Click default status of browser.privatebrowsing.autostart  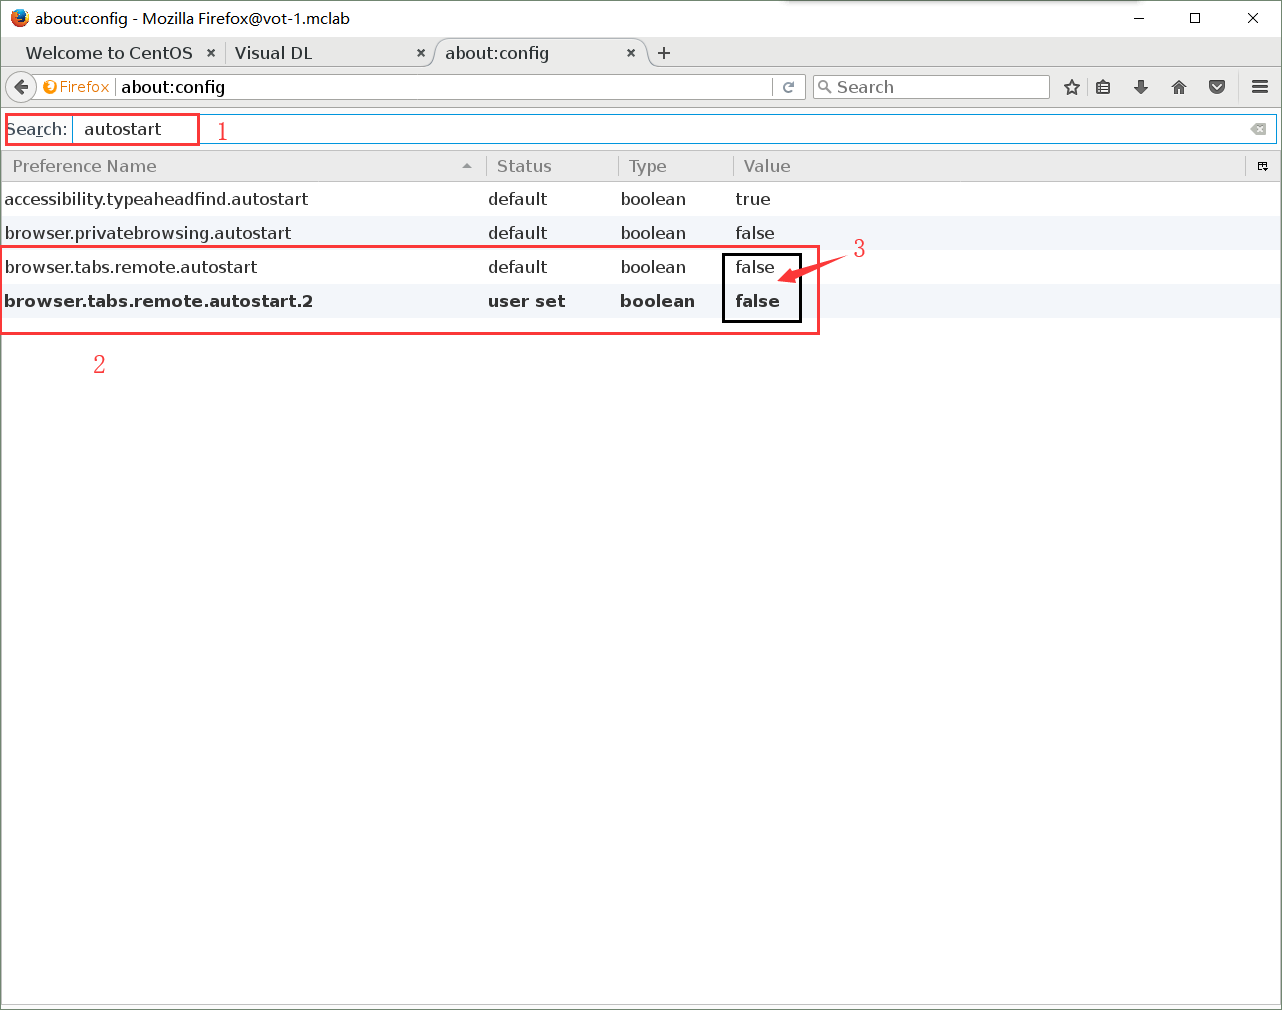click(518, 233)
